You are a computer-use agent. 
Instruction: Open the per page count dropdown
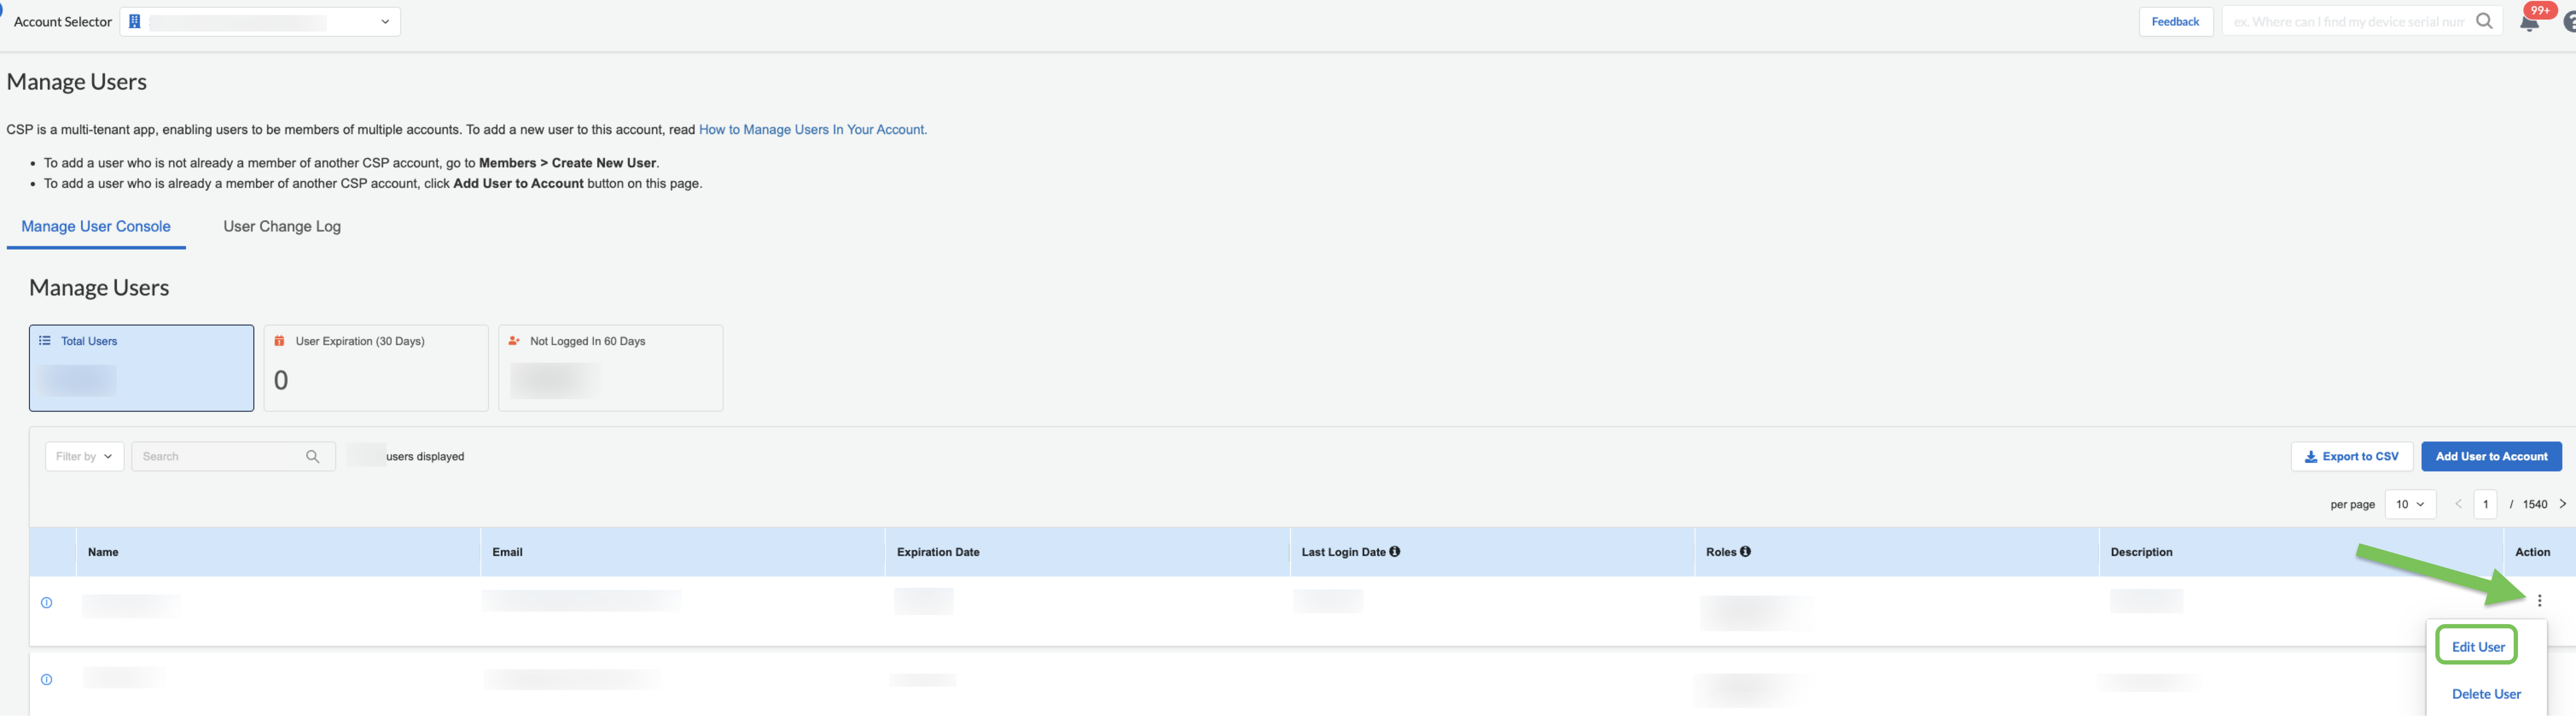[2409, 505]
